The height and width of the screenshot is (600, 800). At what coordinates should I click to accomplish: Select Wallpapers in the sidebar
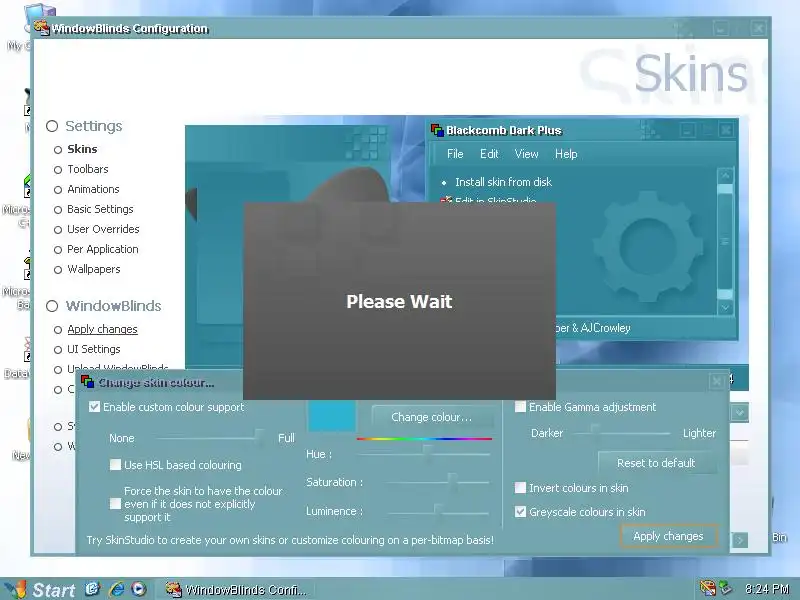coord(94,269)
